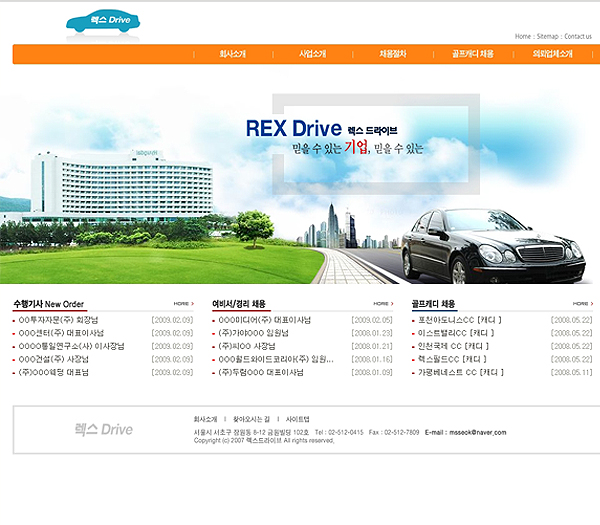Viewport: 600px width, 525px height.
Task: Go to the Home link at top right
Action: click(x=522, y=36)
